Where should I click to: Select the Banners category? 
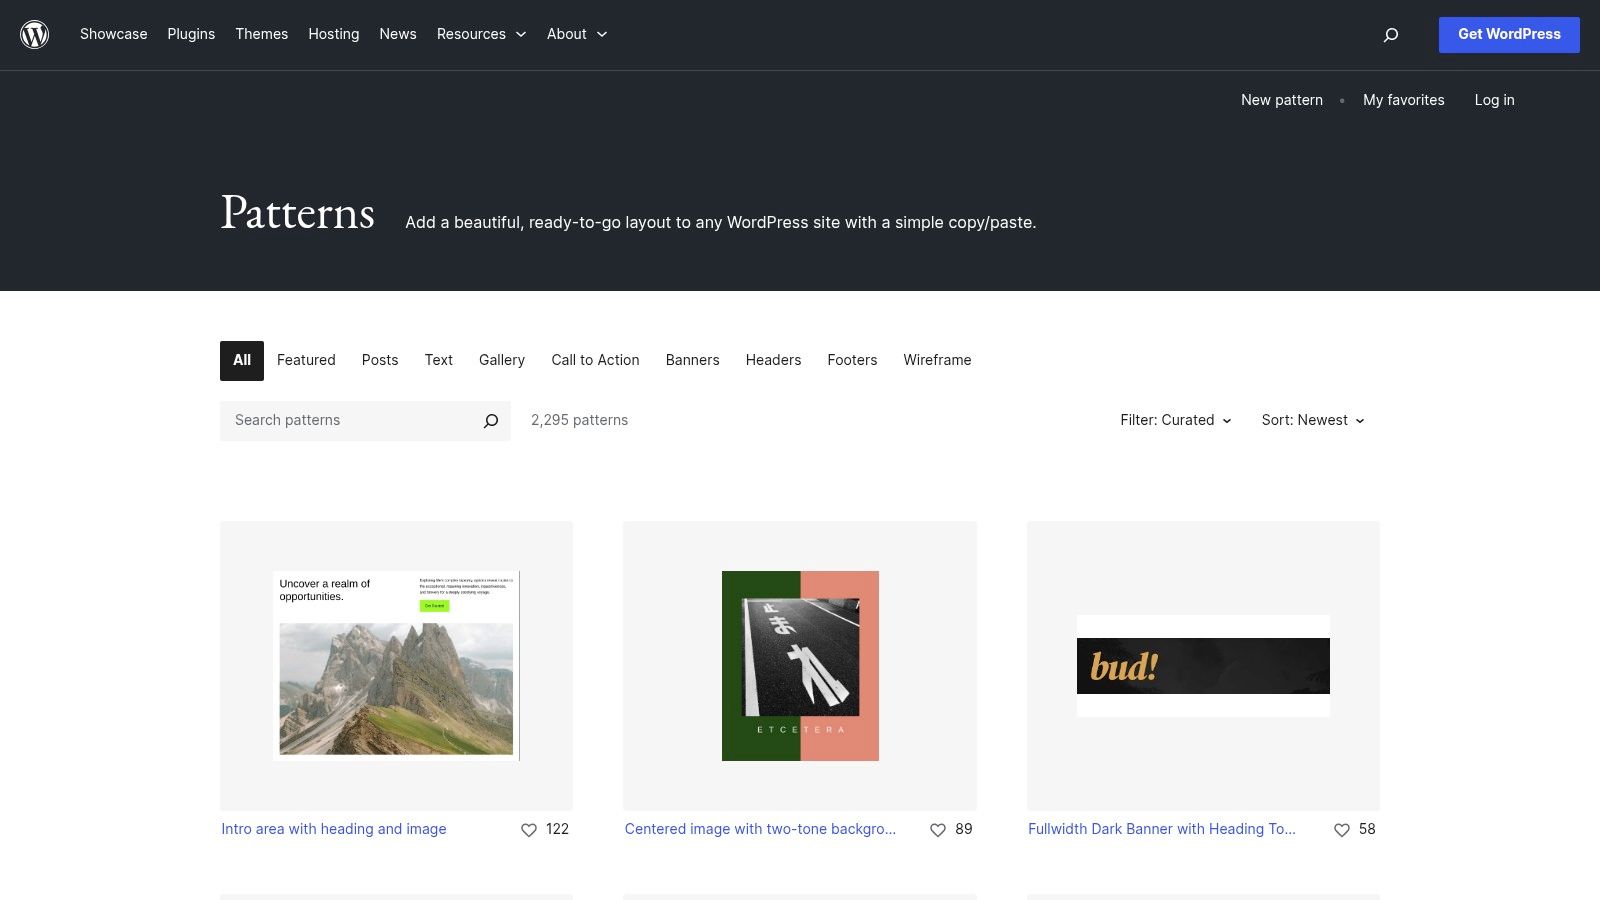point(693,360)
